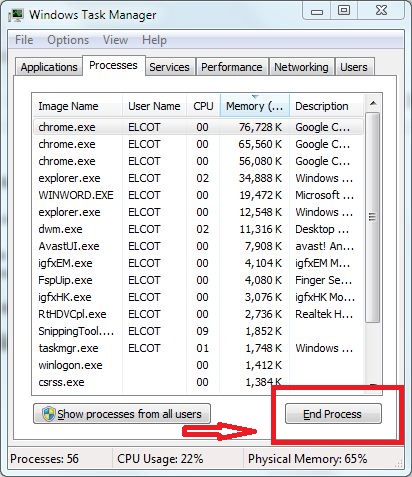The width and height of the screenshot is (412, 477).
Task: Select chrome.exe using 76,728 K memory
Action: coord(198,127)
